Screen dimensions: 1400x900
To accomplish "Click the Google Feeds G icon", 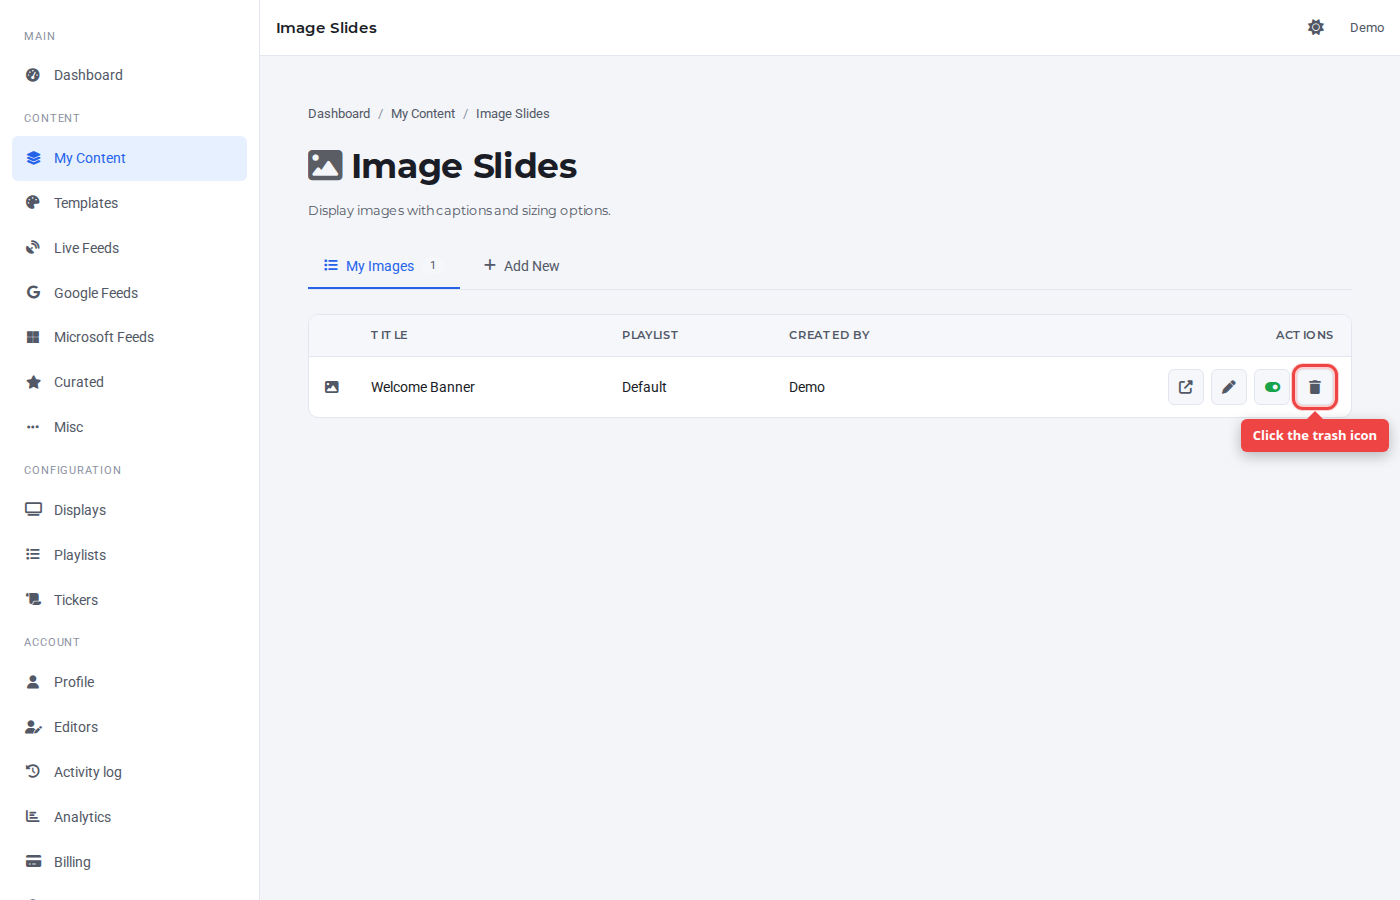I will pyautogui.click(x=33, y=292).
